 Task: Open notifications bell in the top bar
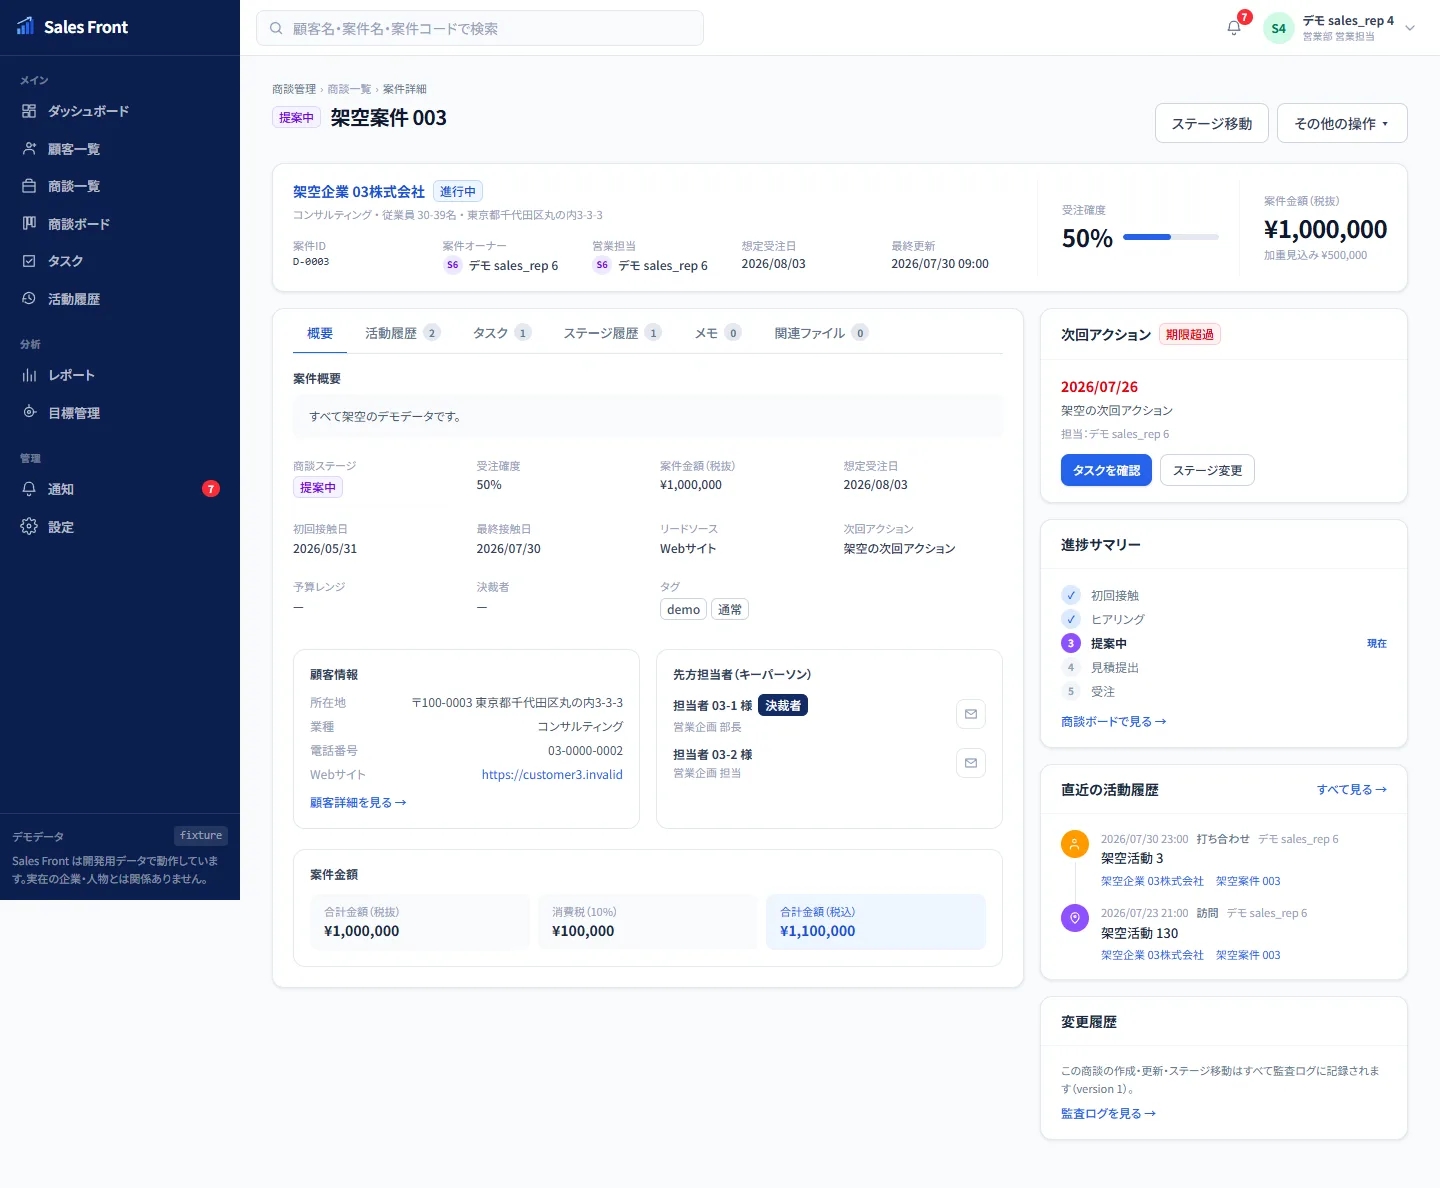click(x=1234, y=28)
